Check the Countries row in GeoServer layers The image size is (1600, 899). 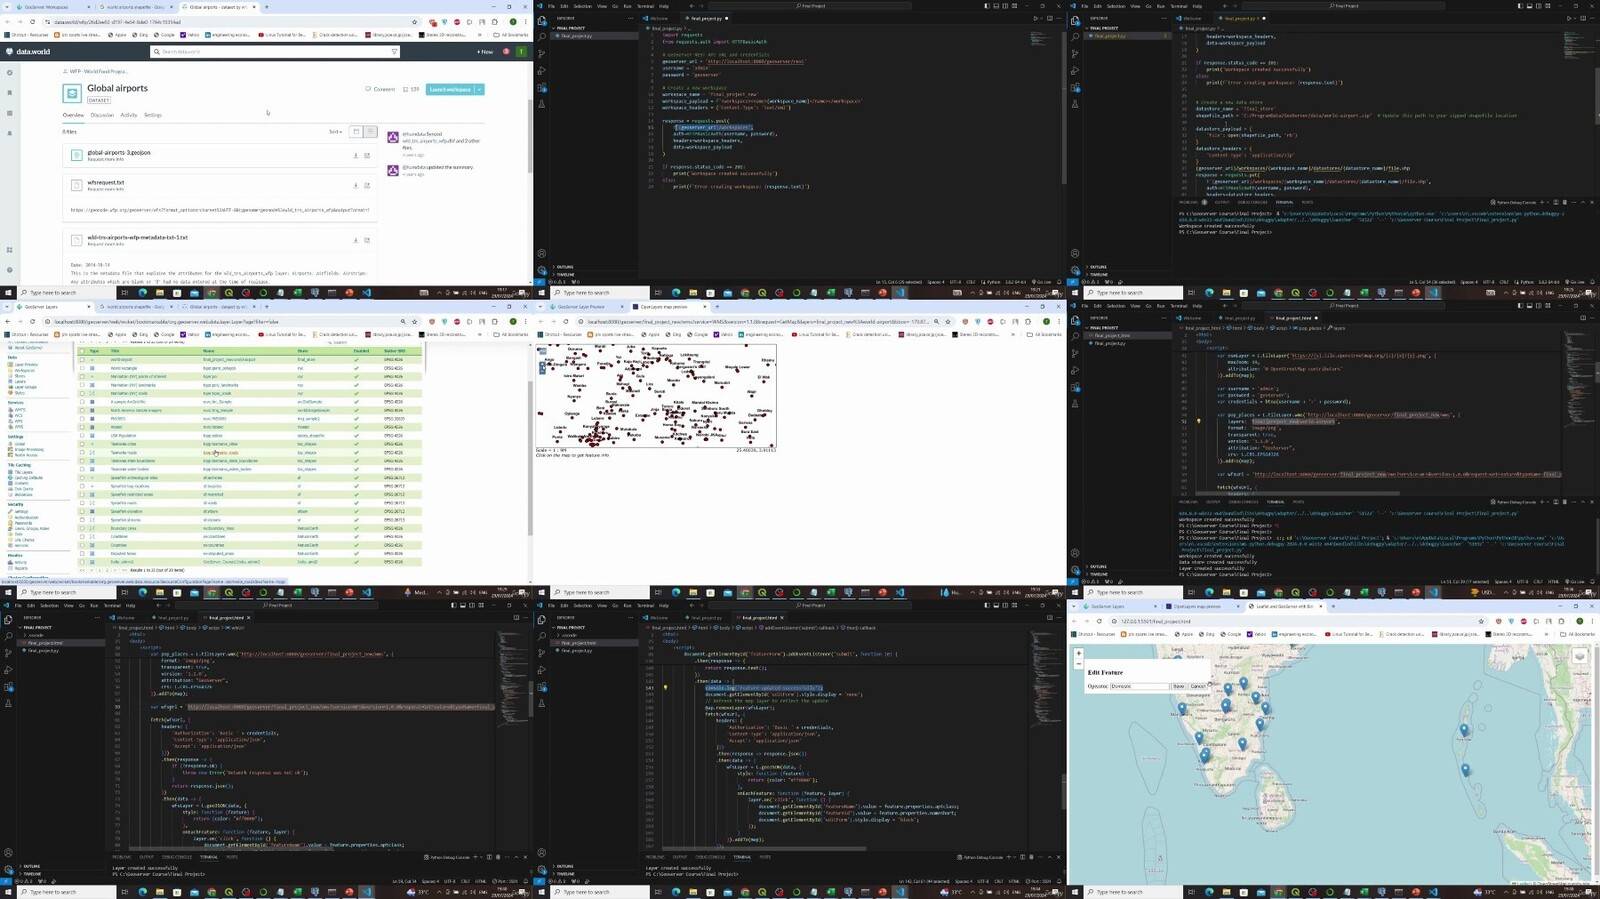[x=83, y=545]
